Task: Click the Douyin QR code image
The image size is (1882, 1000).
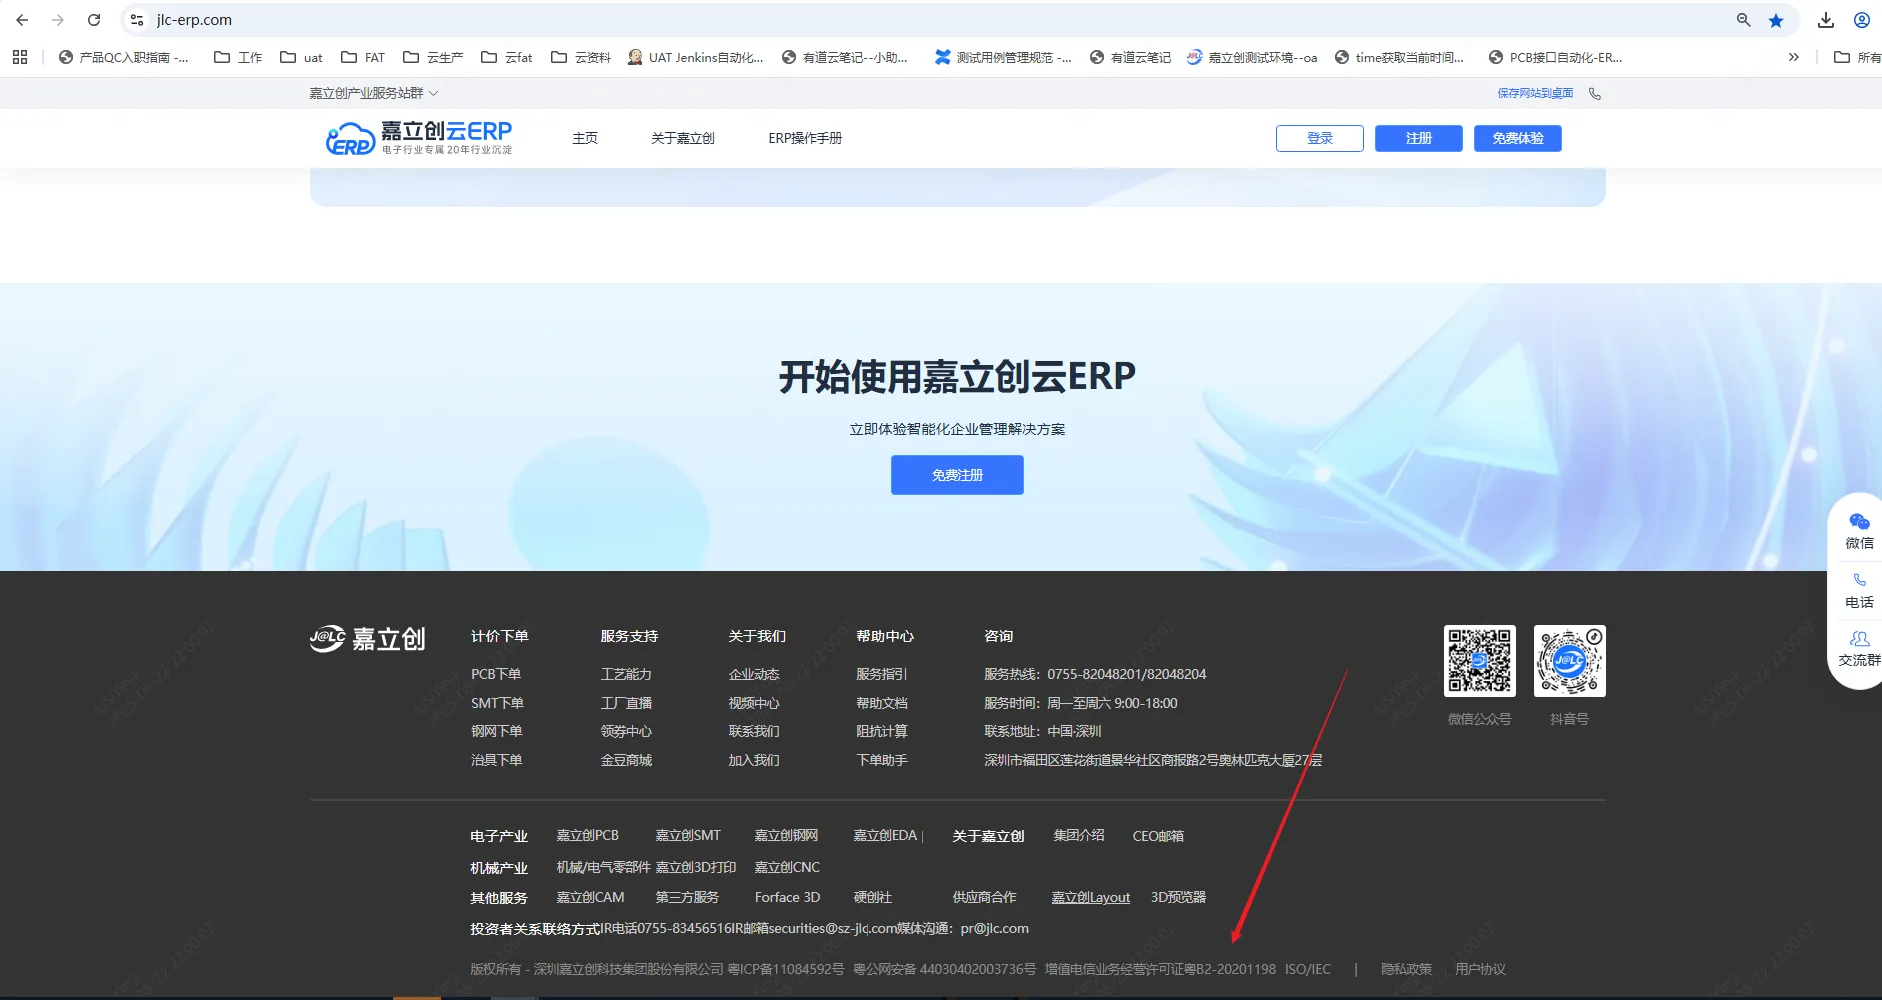Action: (1569, 661)
